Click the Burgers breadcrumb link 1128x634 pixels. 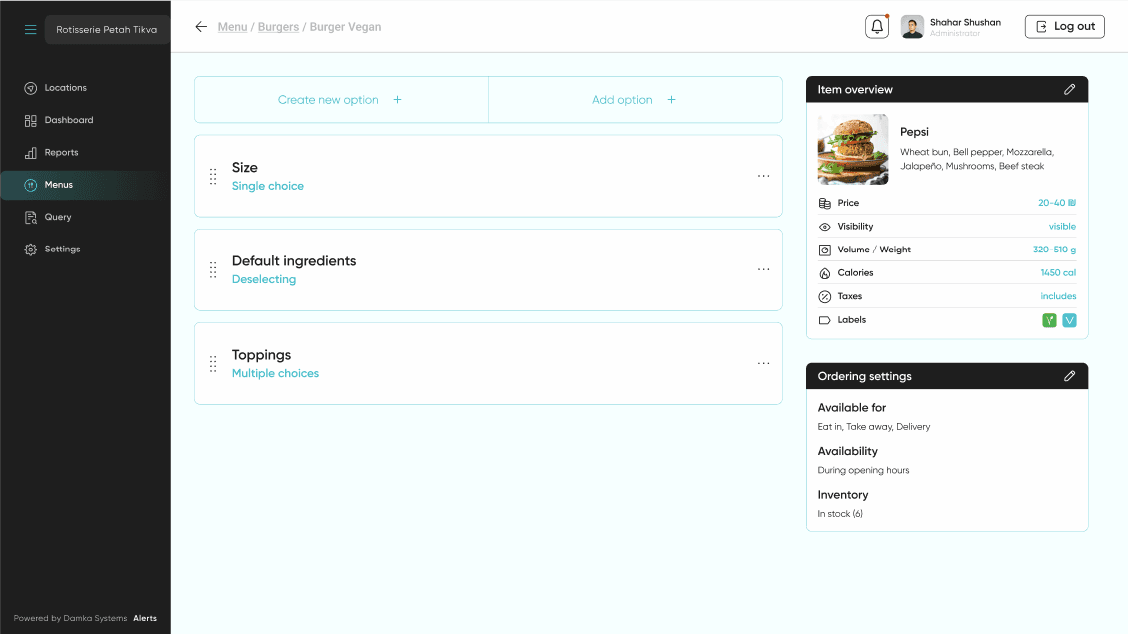(278, 27)
